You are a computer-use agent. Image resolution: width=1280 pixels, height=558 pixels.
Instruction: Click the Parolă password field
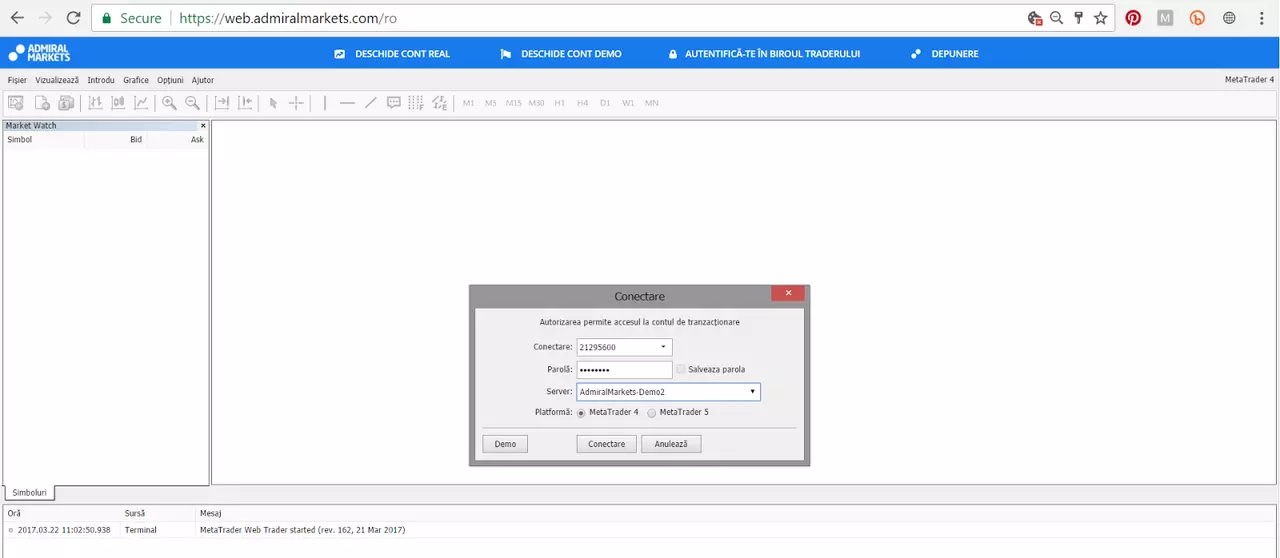tap(624, 370)
